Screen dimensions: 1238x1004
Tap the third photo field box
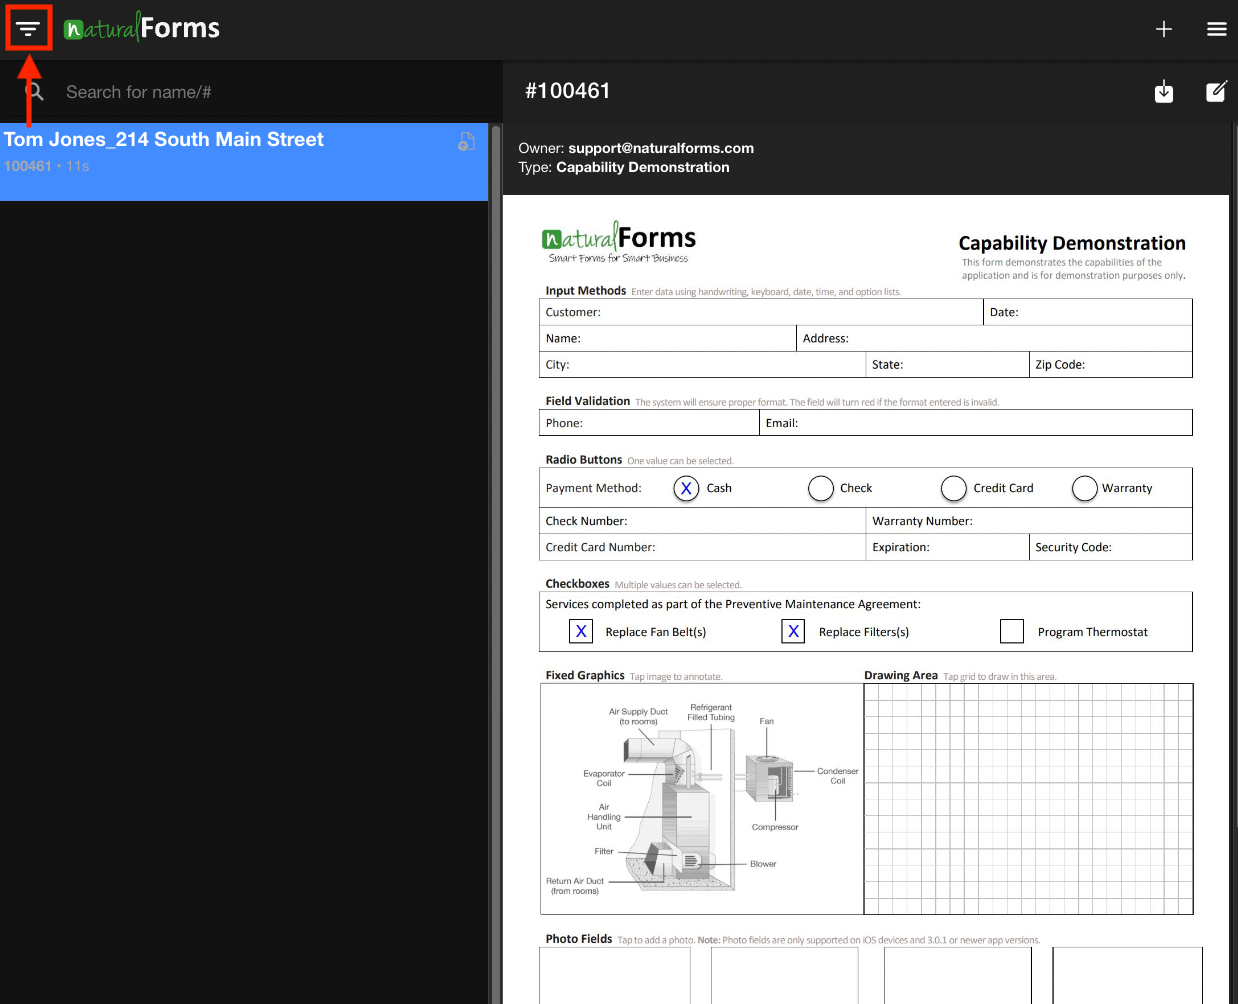pyautogui.click(x=958, y=975)
